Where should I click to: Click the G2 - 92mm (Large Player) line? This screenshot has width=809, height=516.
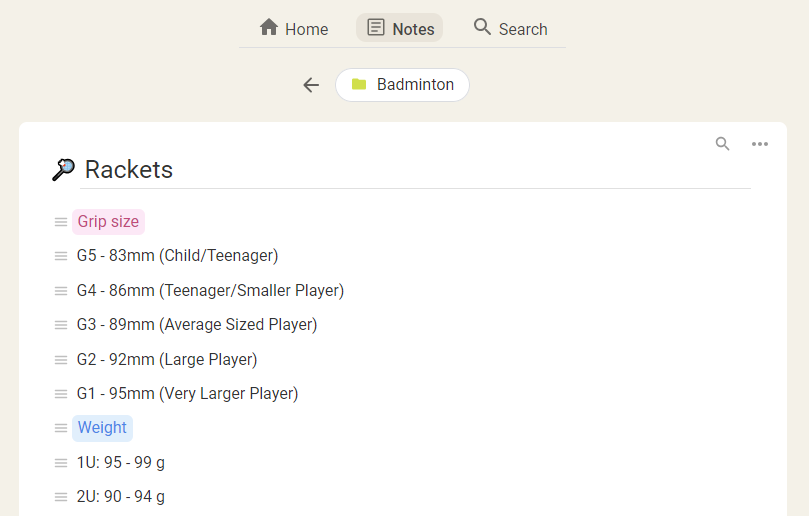coord(167,360)
